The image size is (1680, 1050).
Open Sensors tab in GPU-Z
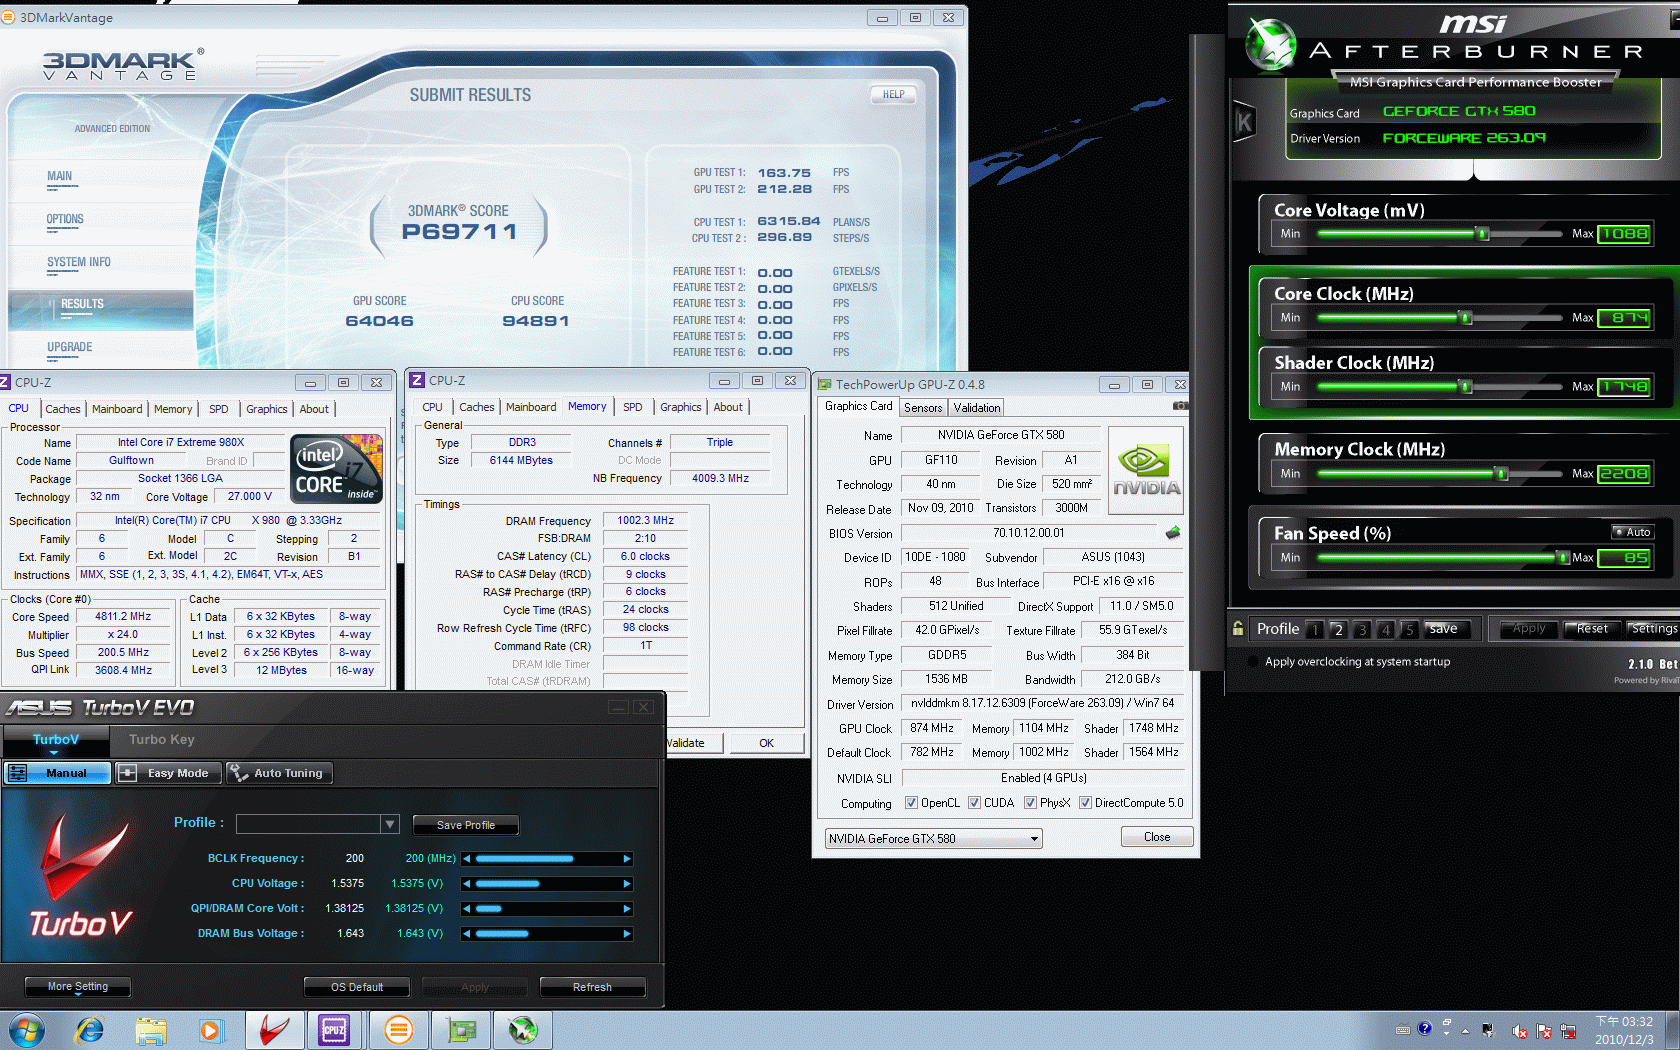pos(923,408)
